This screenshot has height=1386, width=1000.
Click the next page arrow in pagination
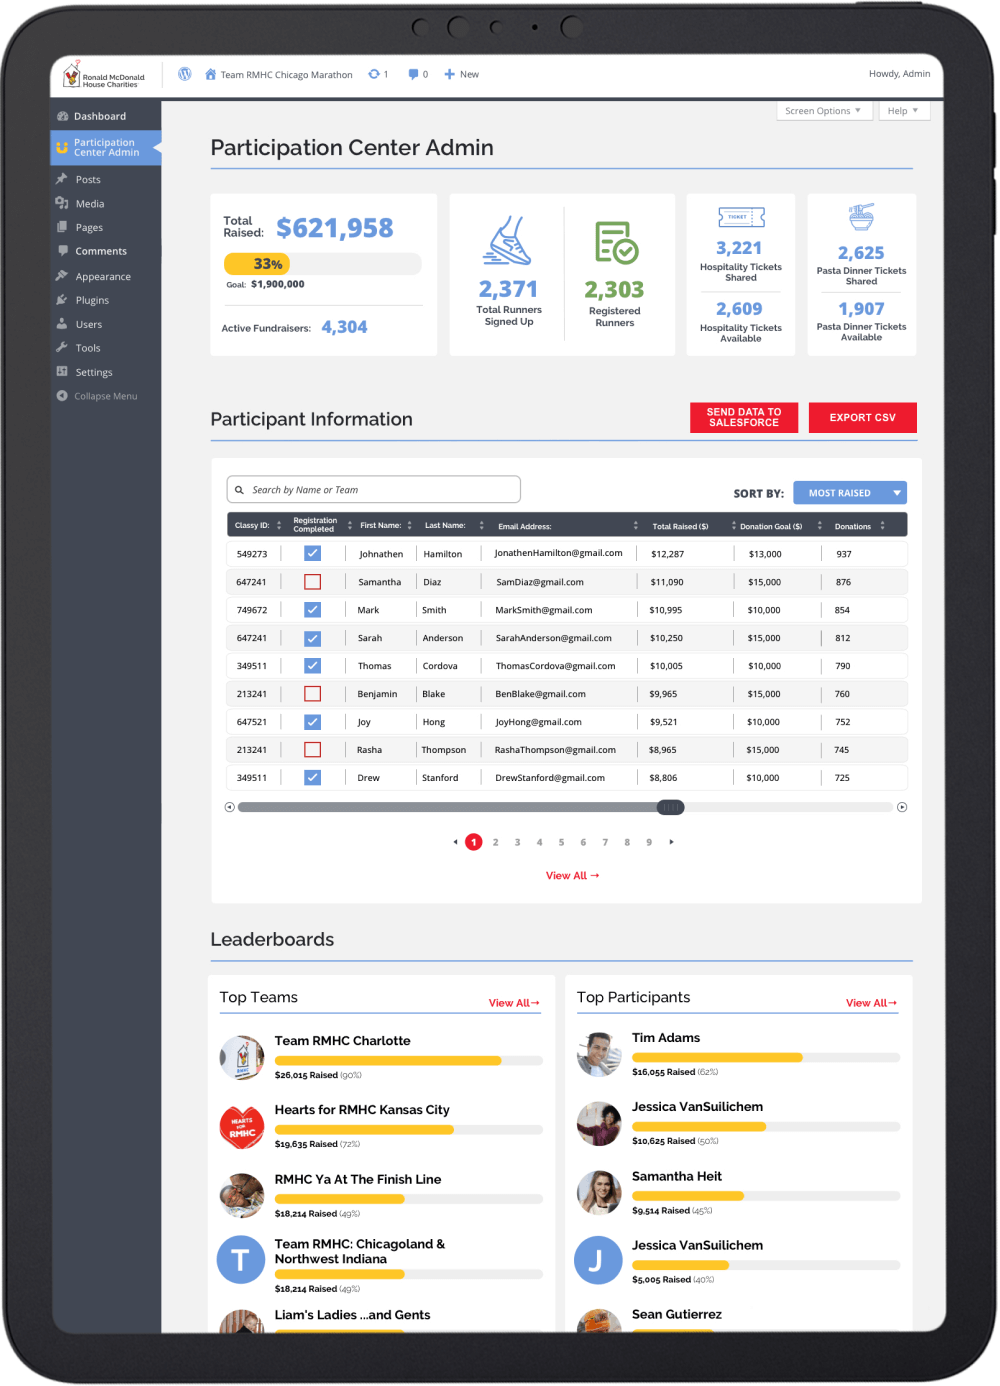tap(671, 842)
